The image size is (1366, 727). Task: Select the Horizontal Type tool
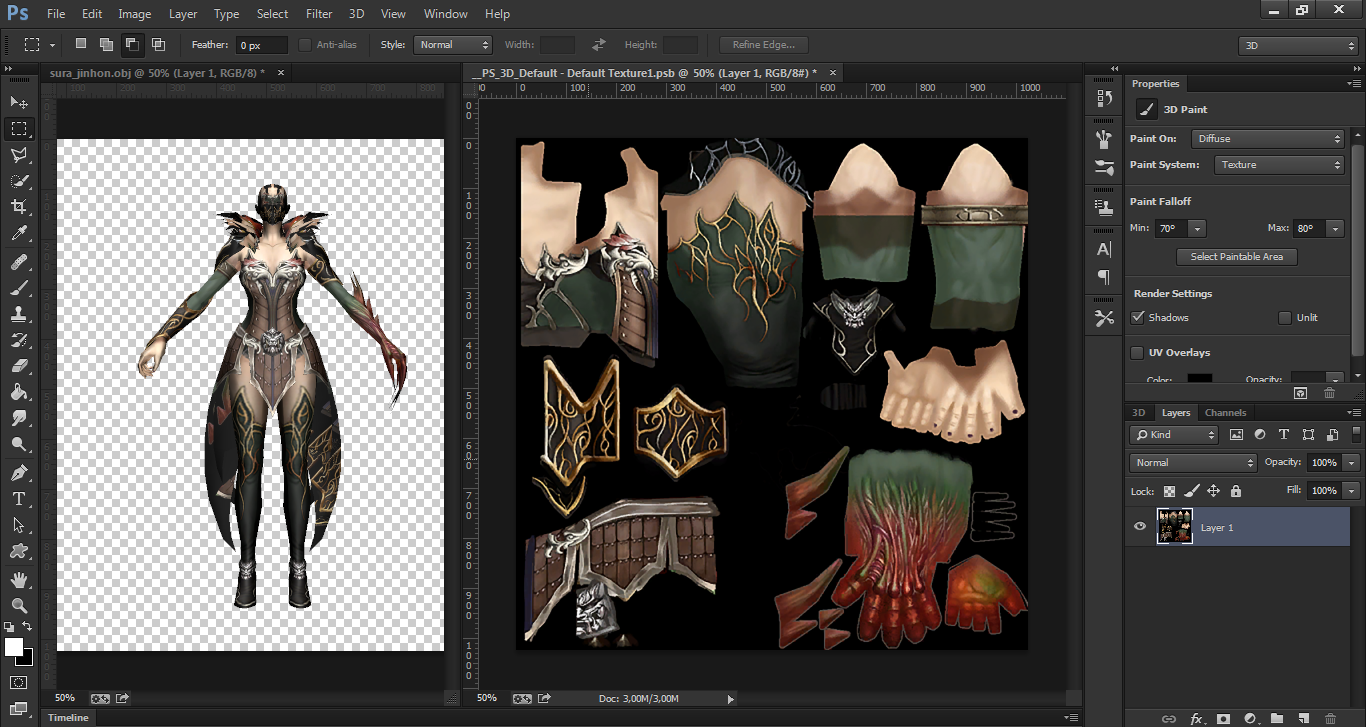coord(19,498)
